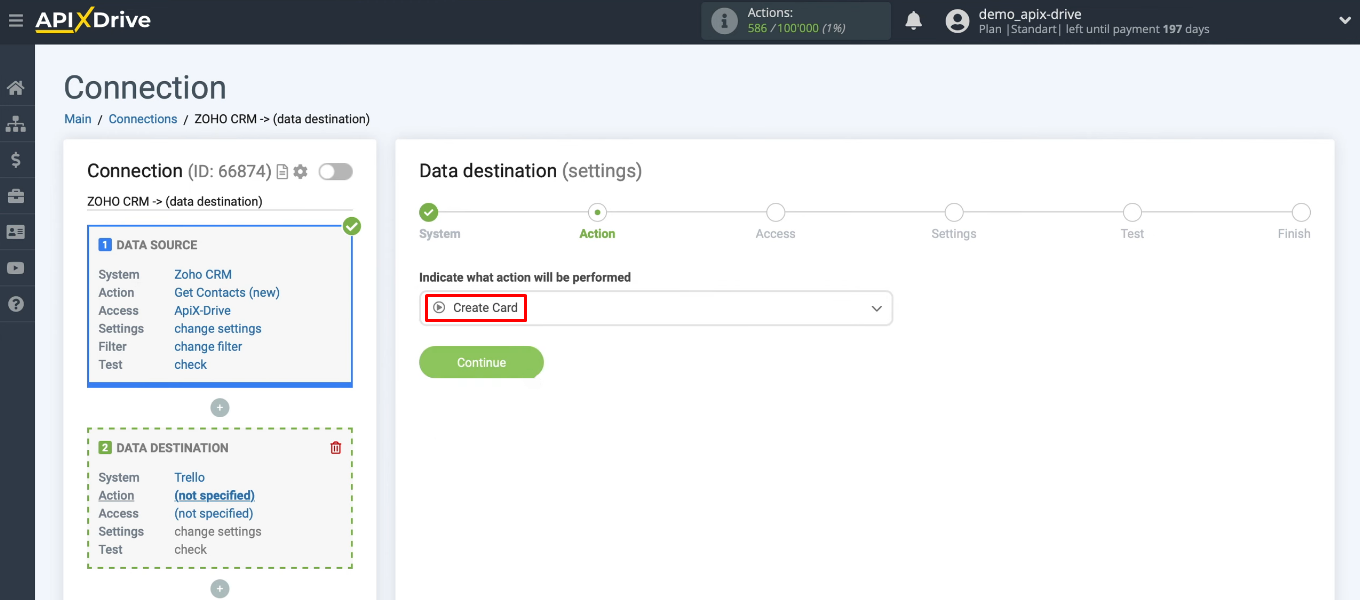Open the video tutorials icon in sidebar

[x=16, y=268]
